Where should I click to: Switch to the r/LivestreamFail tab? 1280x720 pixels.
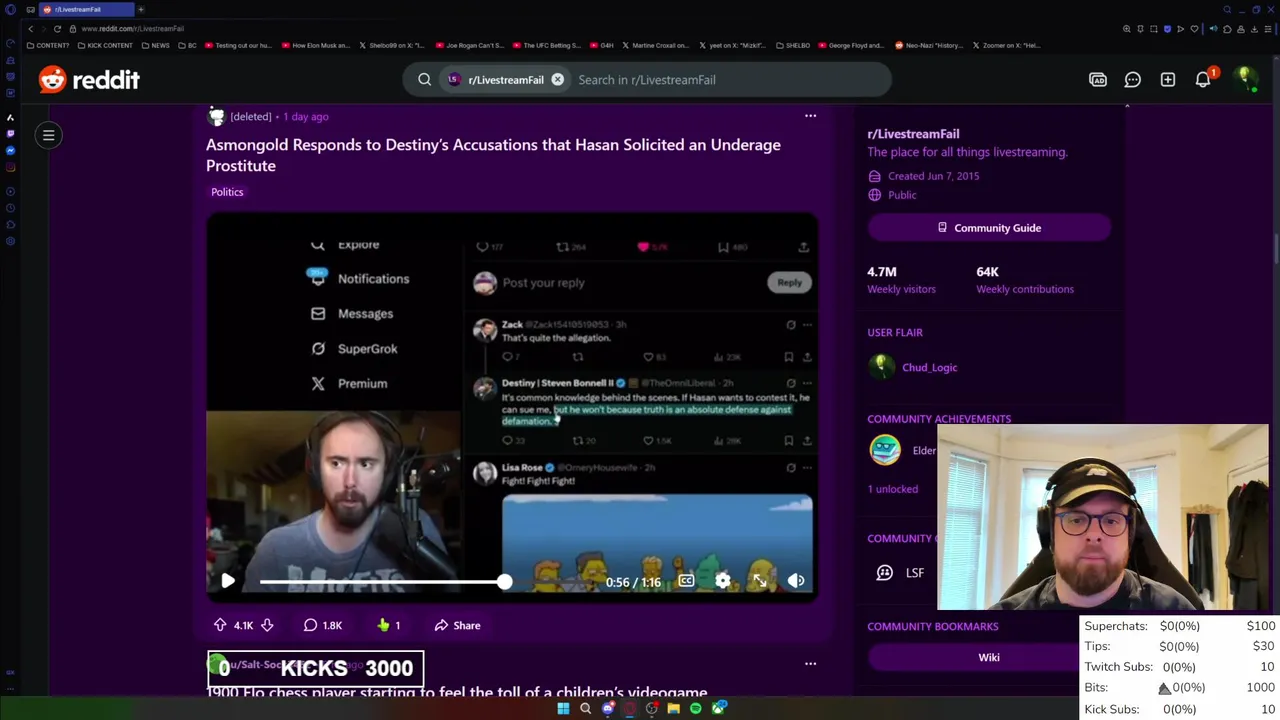click(86, 9)
